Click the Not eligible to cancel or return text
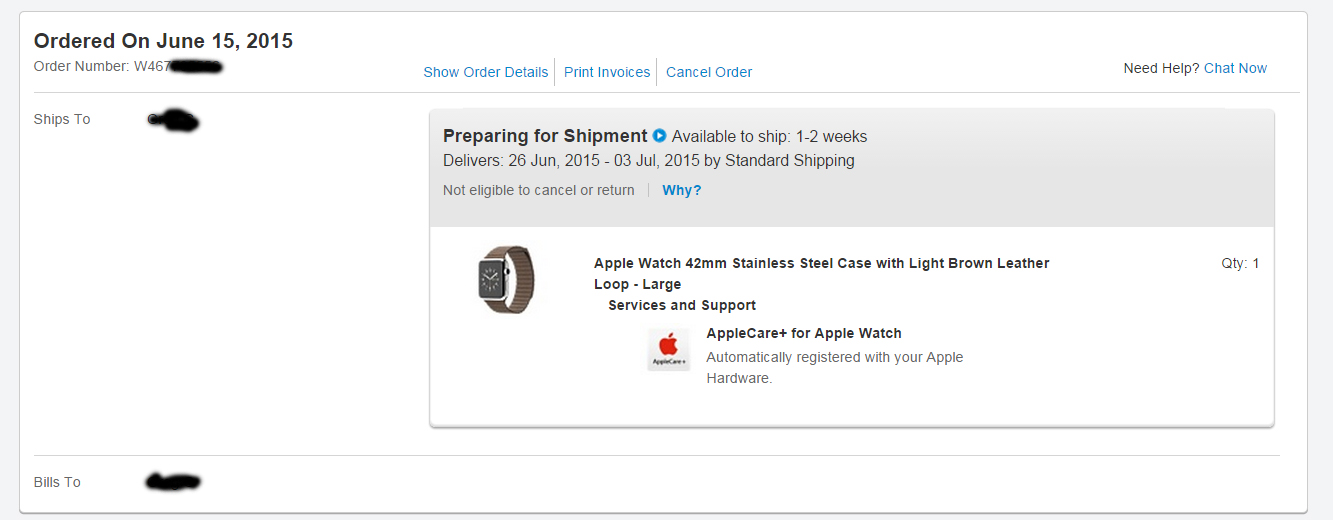 coord(538,190)
